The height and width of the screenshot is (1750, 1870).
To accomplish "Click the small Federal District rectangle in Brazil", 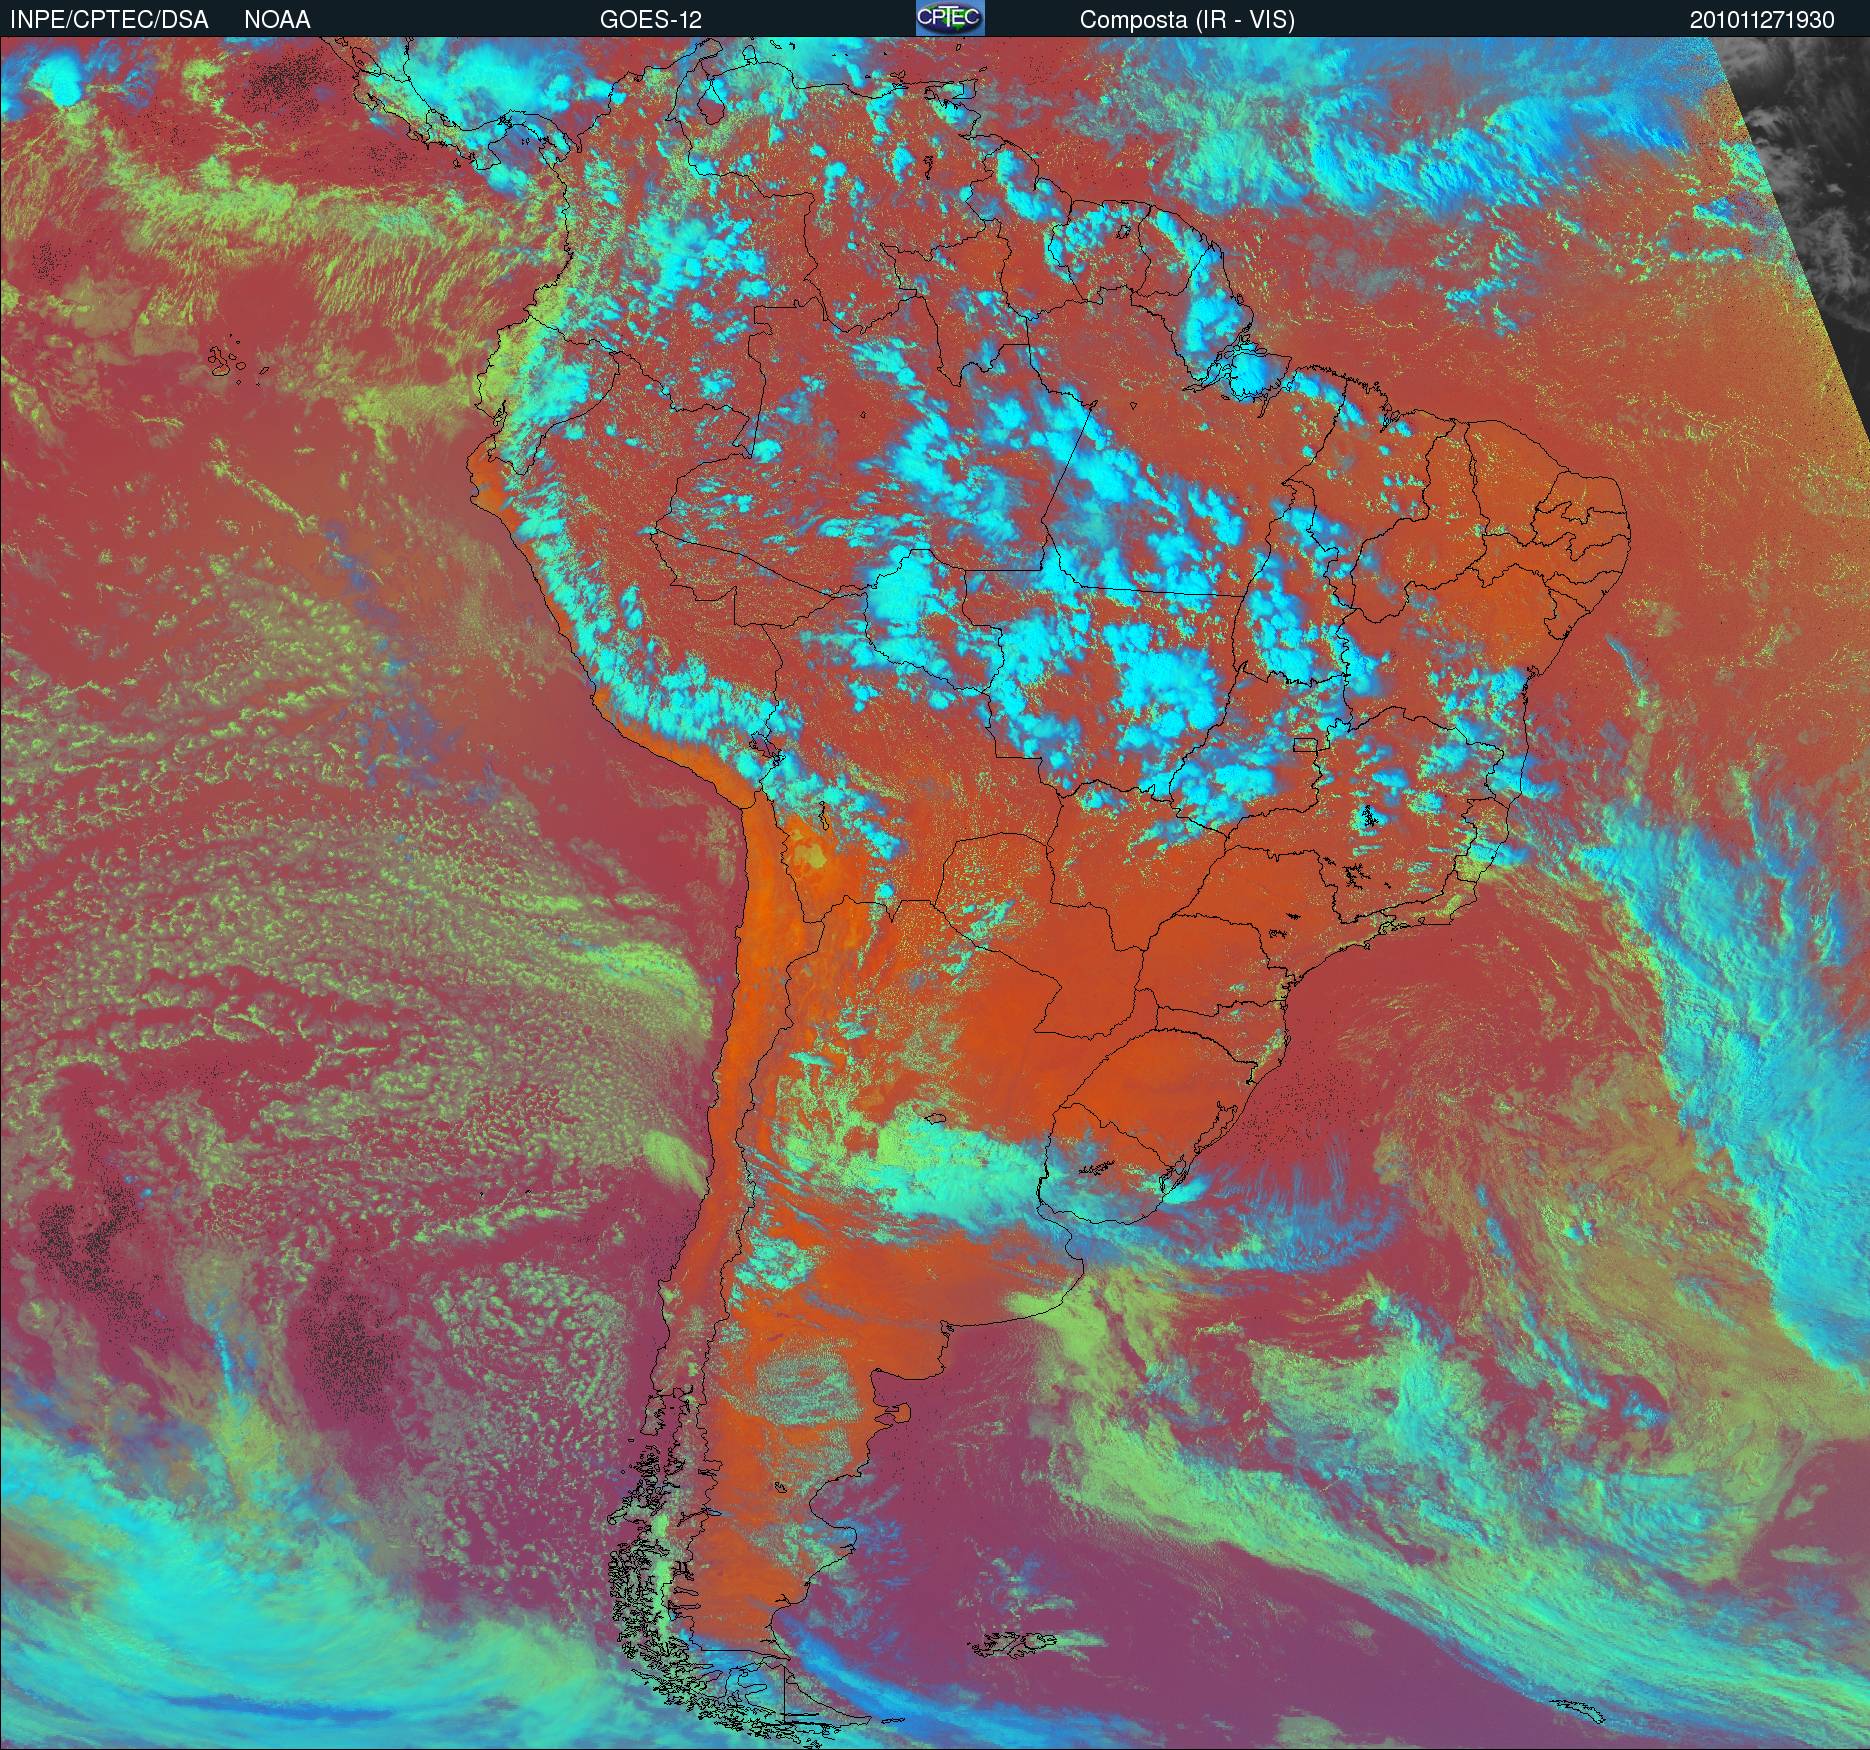I will coord(1304,743).
